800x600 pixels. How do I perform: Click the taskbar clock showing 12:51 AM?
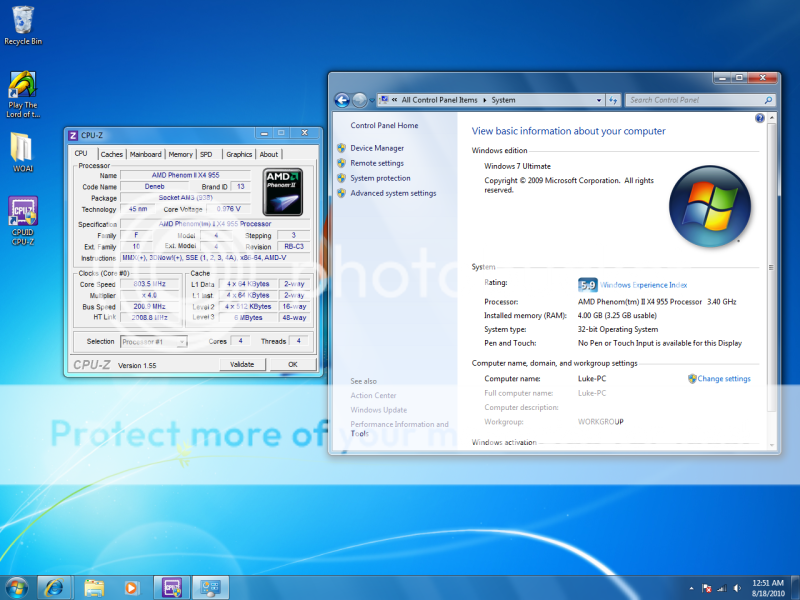click(768, 588)
